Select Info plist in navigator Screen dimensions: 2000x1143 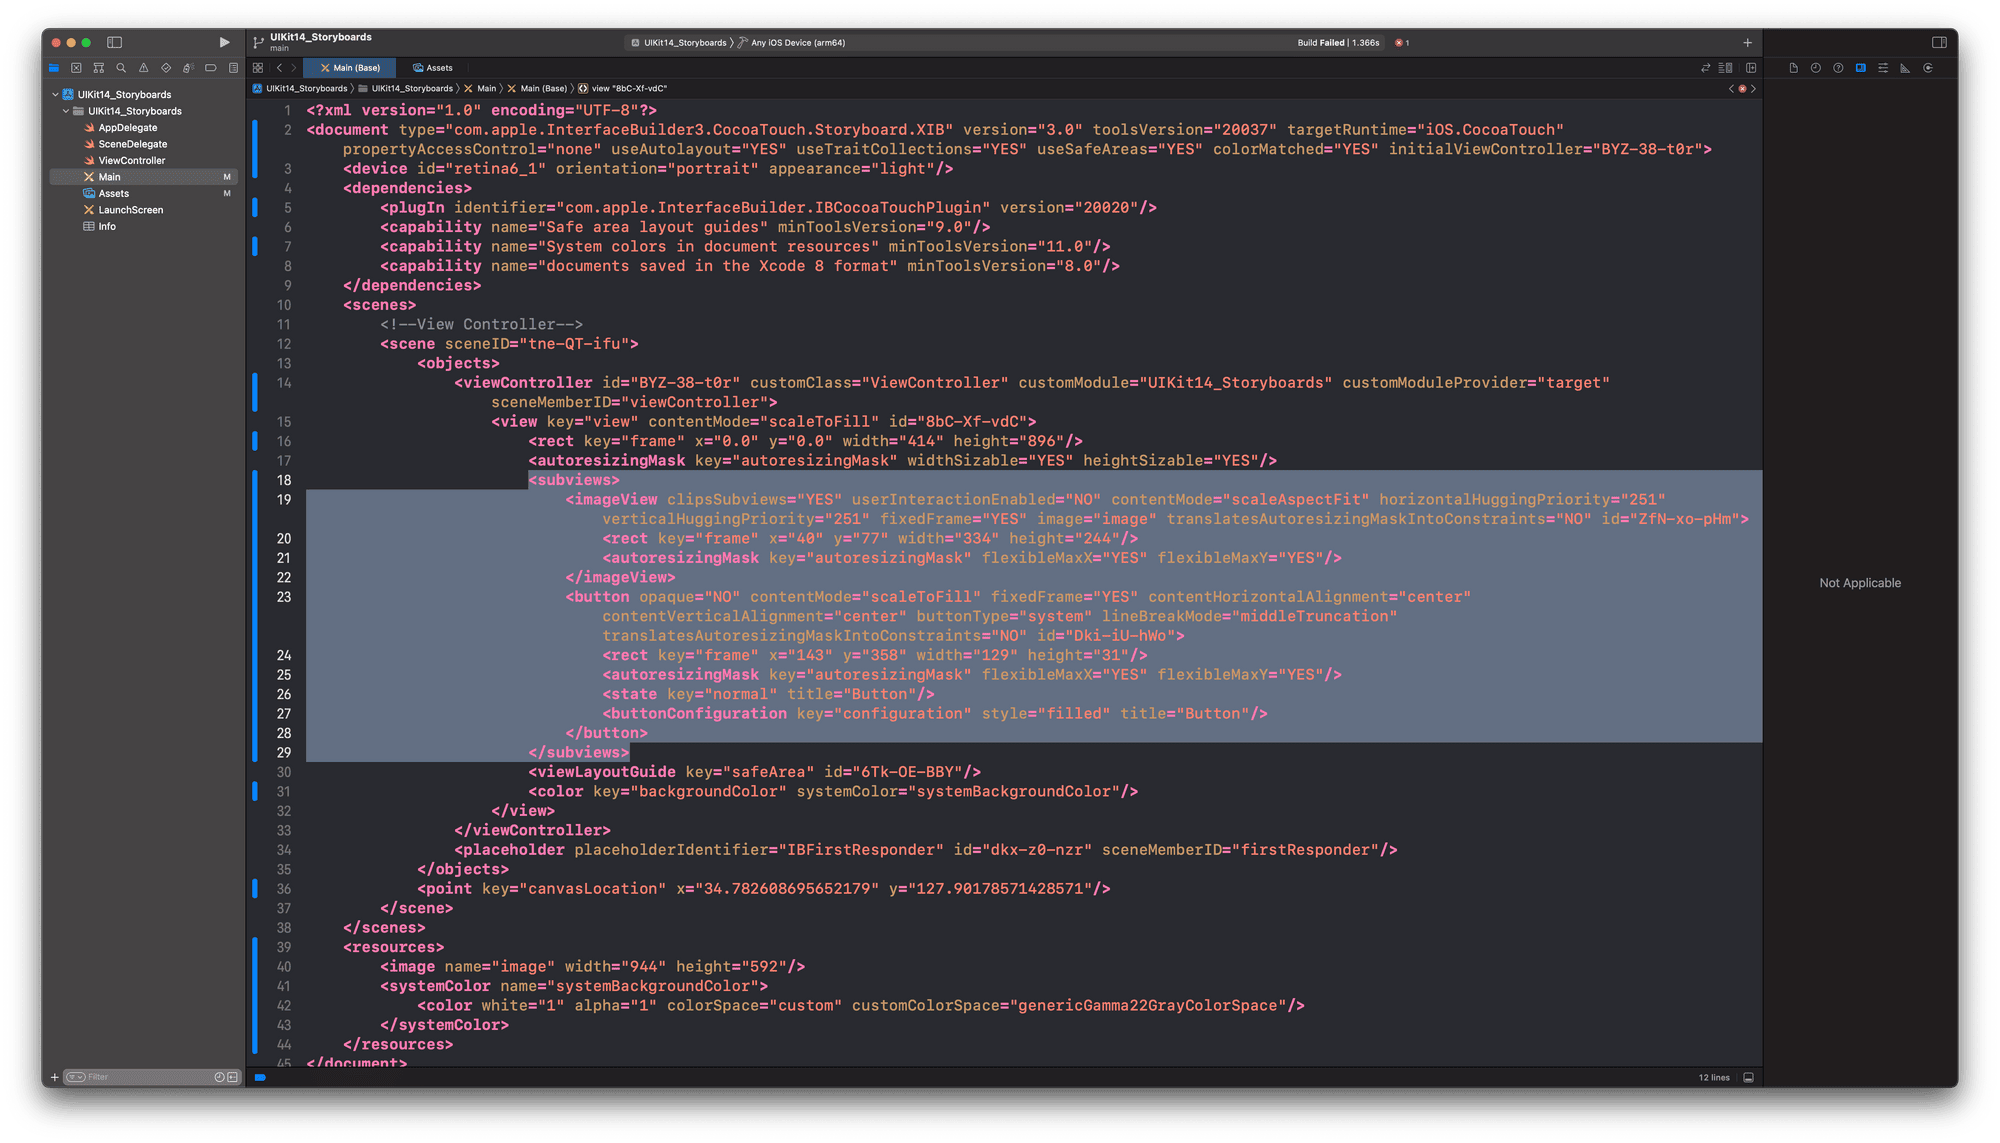coord(106,226)
